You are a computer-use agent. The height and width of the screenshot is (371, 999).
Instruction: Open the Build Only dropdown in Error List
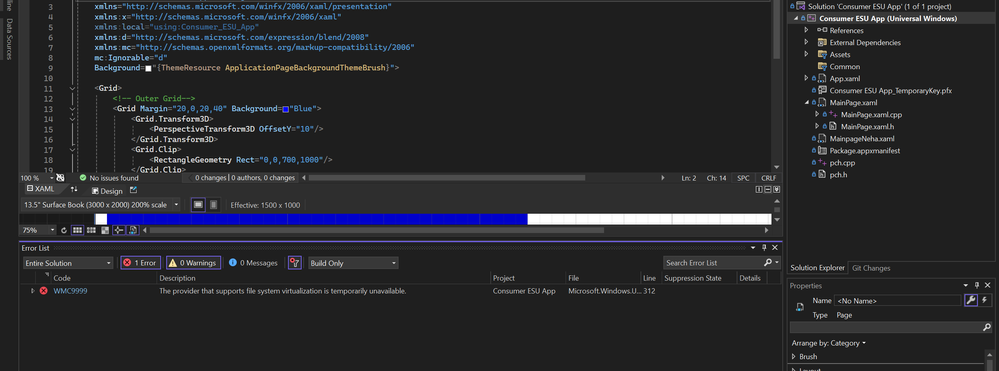point(353,263)
